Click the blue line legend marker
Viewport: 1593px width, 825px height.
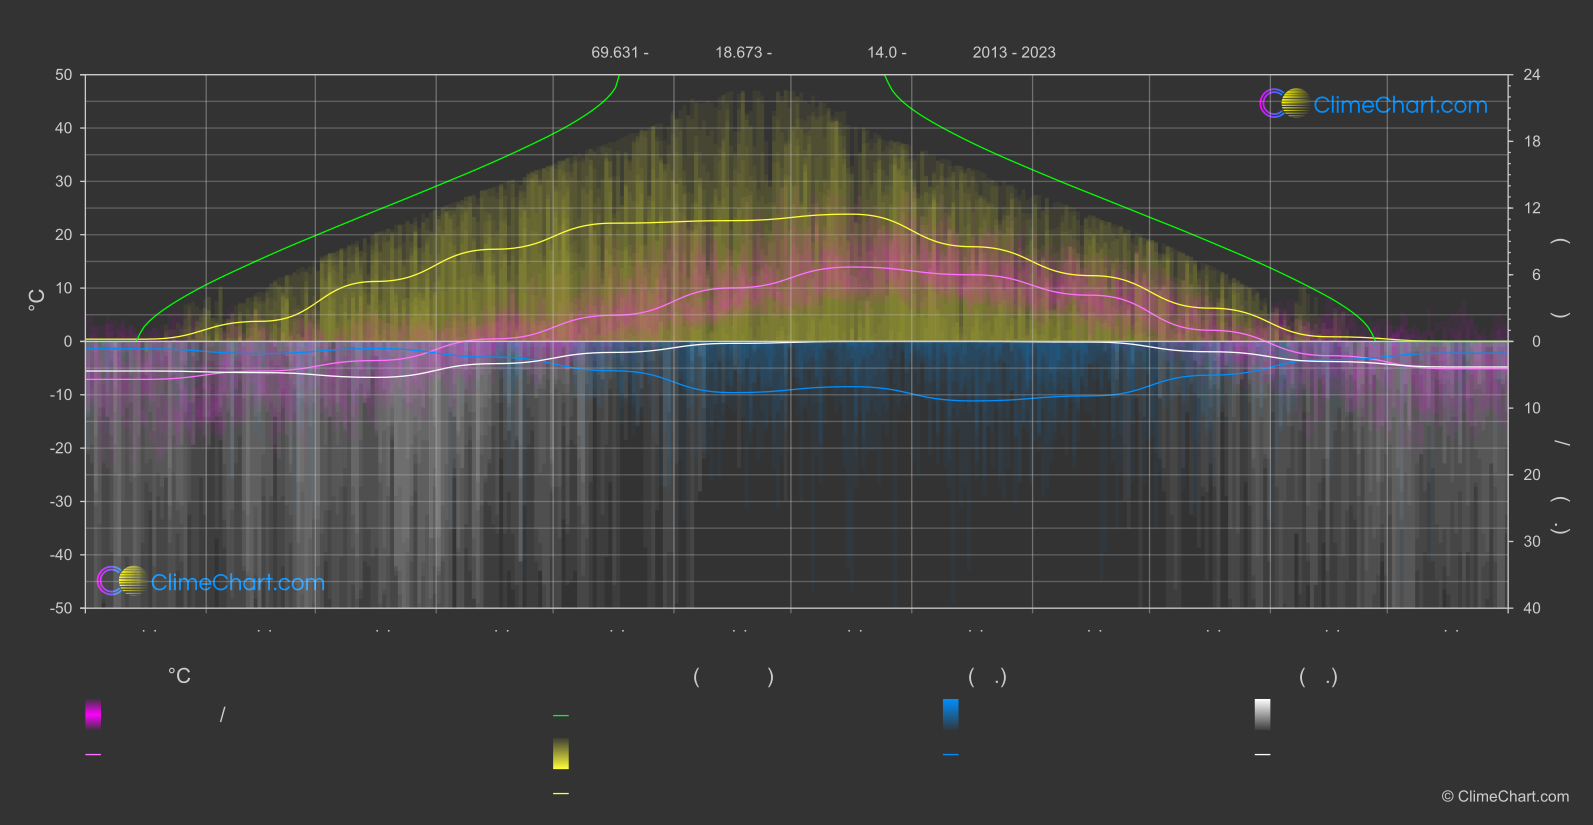pos(951,755)
